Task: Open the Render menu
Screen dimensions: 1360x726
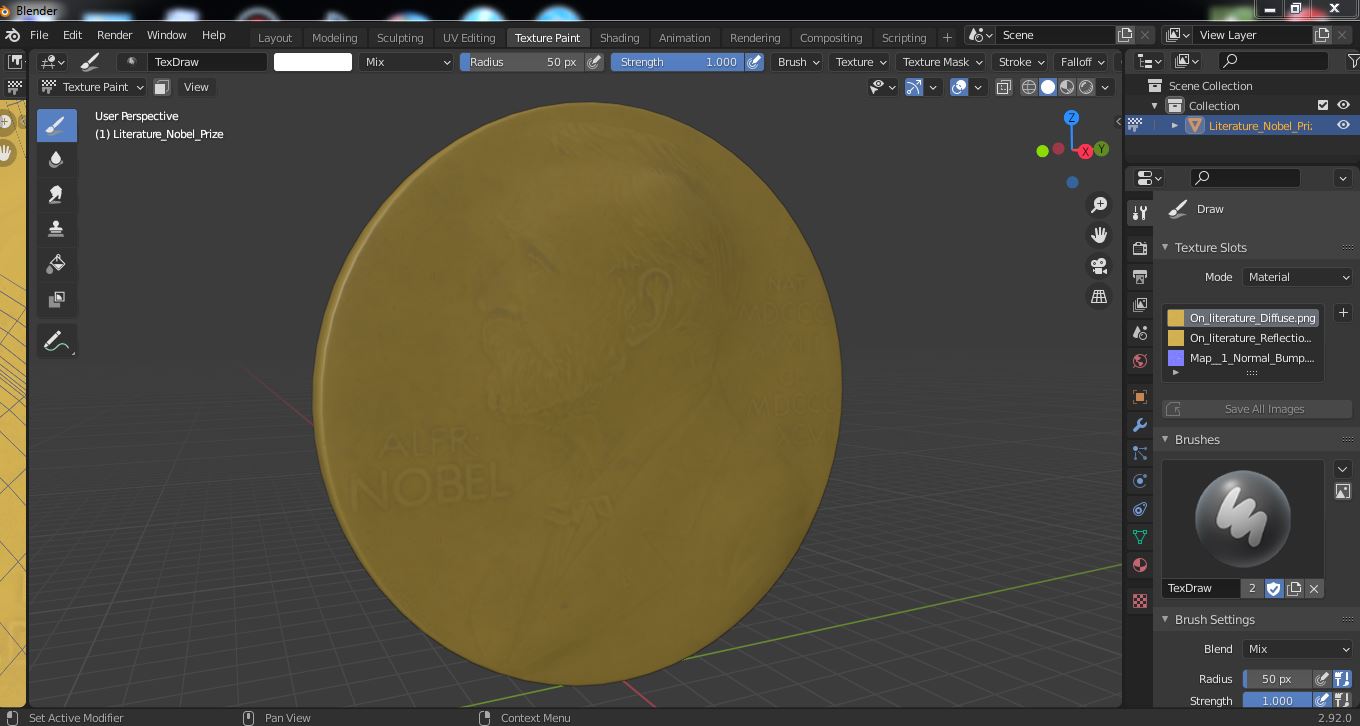Action: (x=114, y=35)
